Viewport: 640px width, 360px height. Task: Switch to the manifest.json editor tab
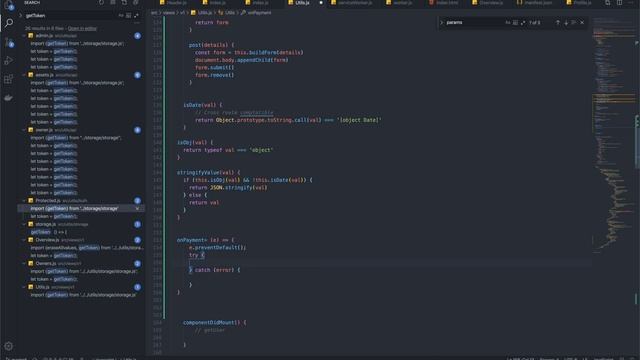tap(535, 3)
